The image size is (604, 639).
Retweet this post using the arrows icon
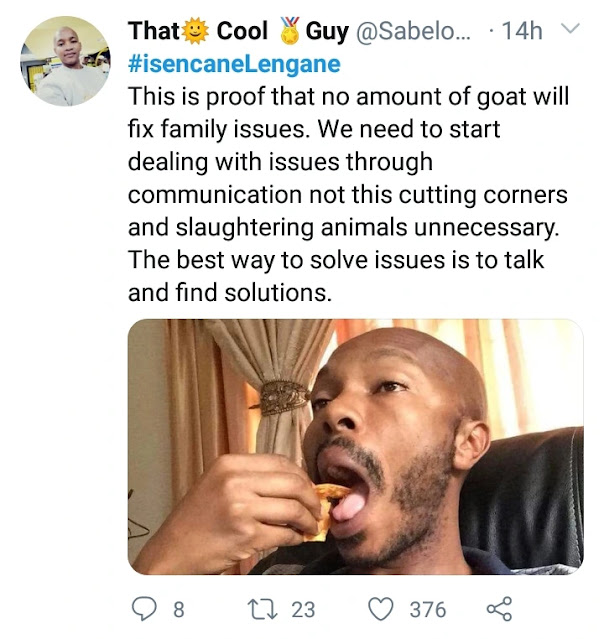coord(262,609)
